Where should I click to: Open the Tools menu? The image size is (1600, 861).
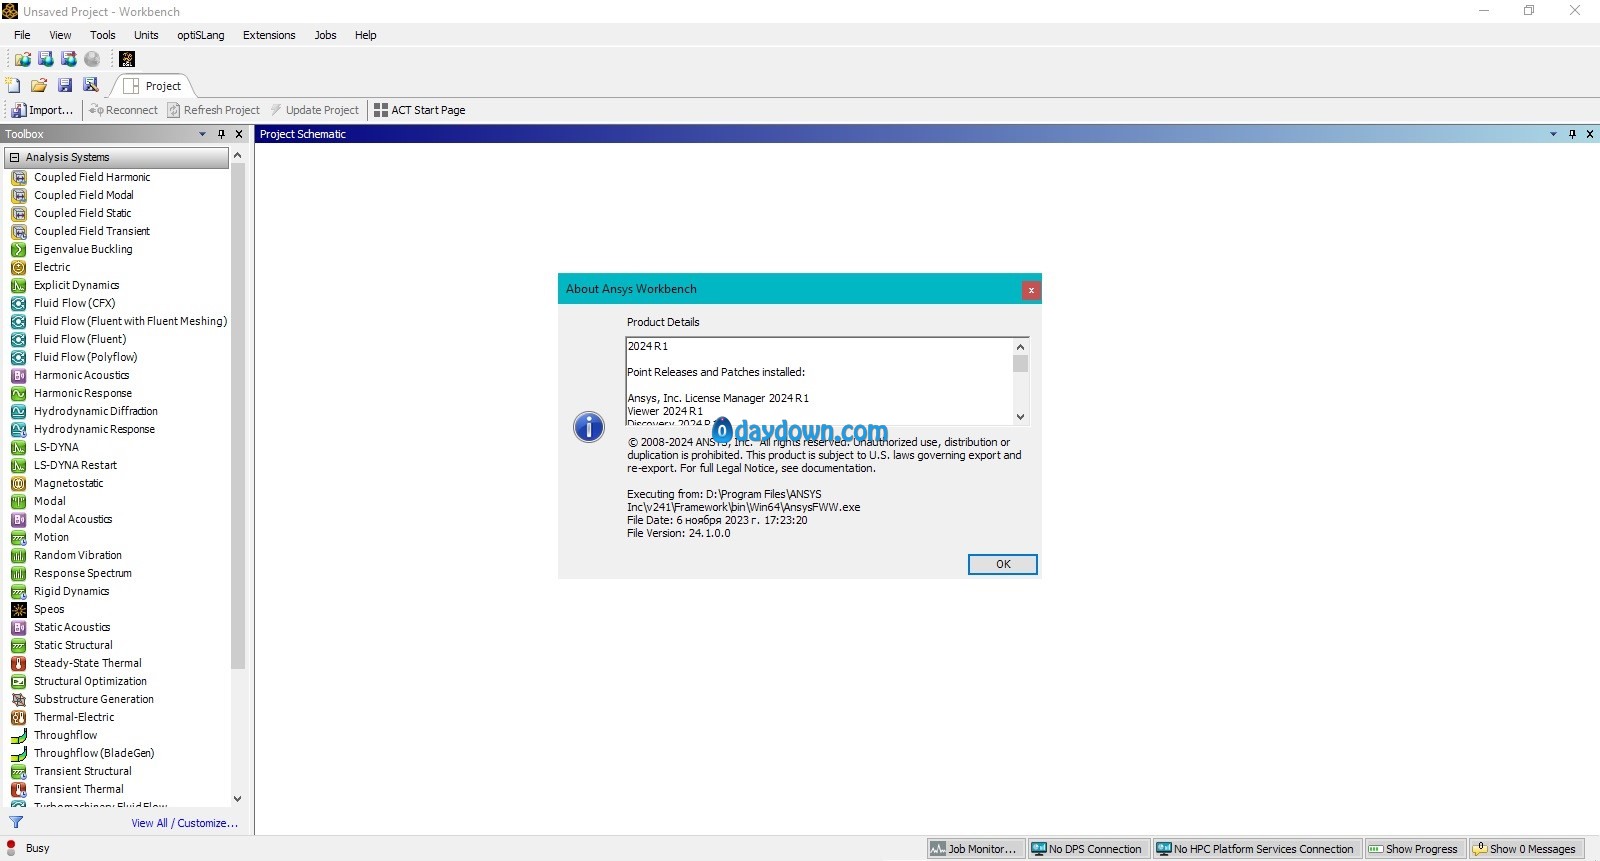click(x=103, y=35)
